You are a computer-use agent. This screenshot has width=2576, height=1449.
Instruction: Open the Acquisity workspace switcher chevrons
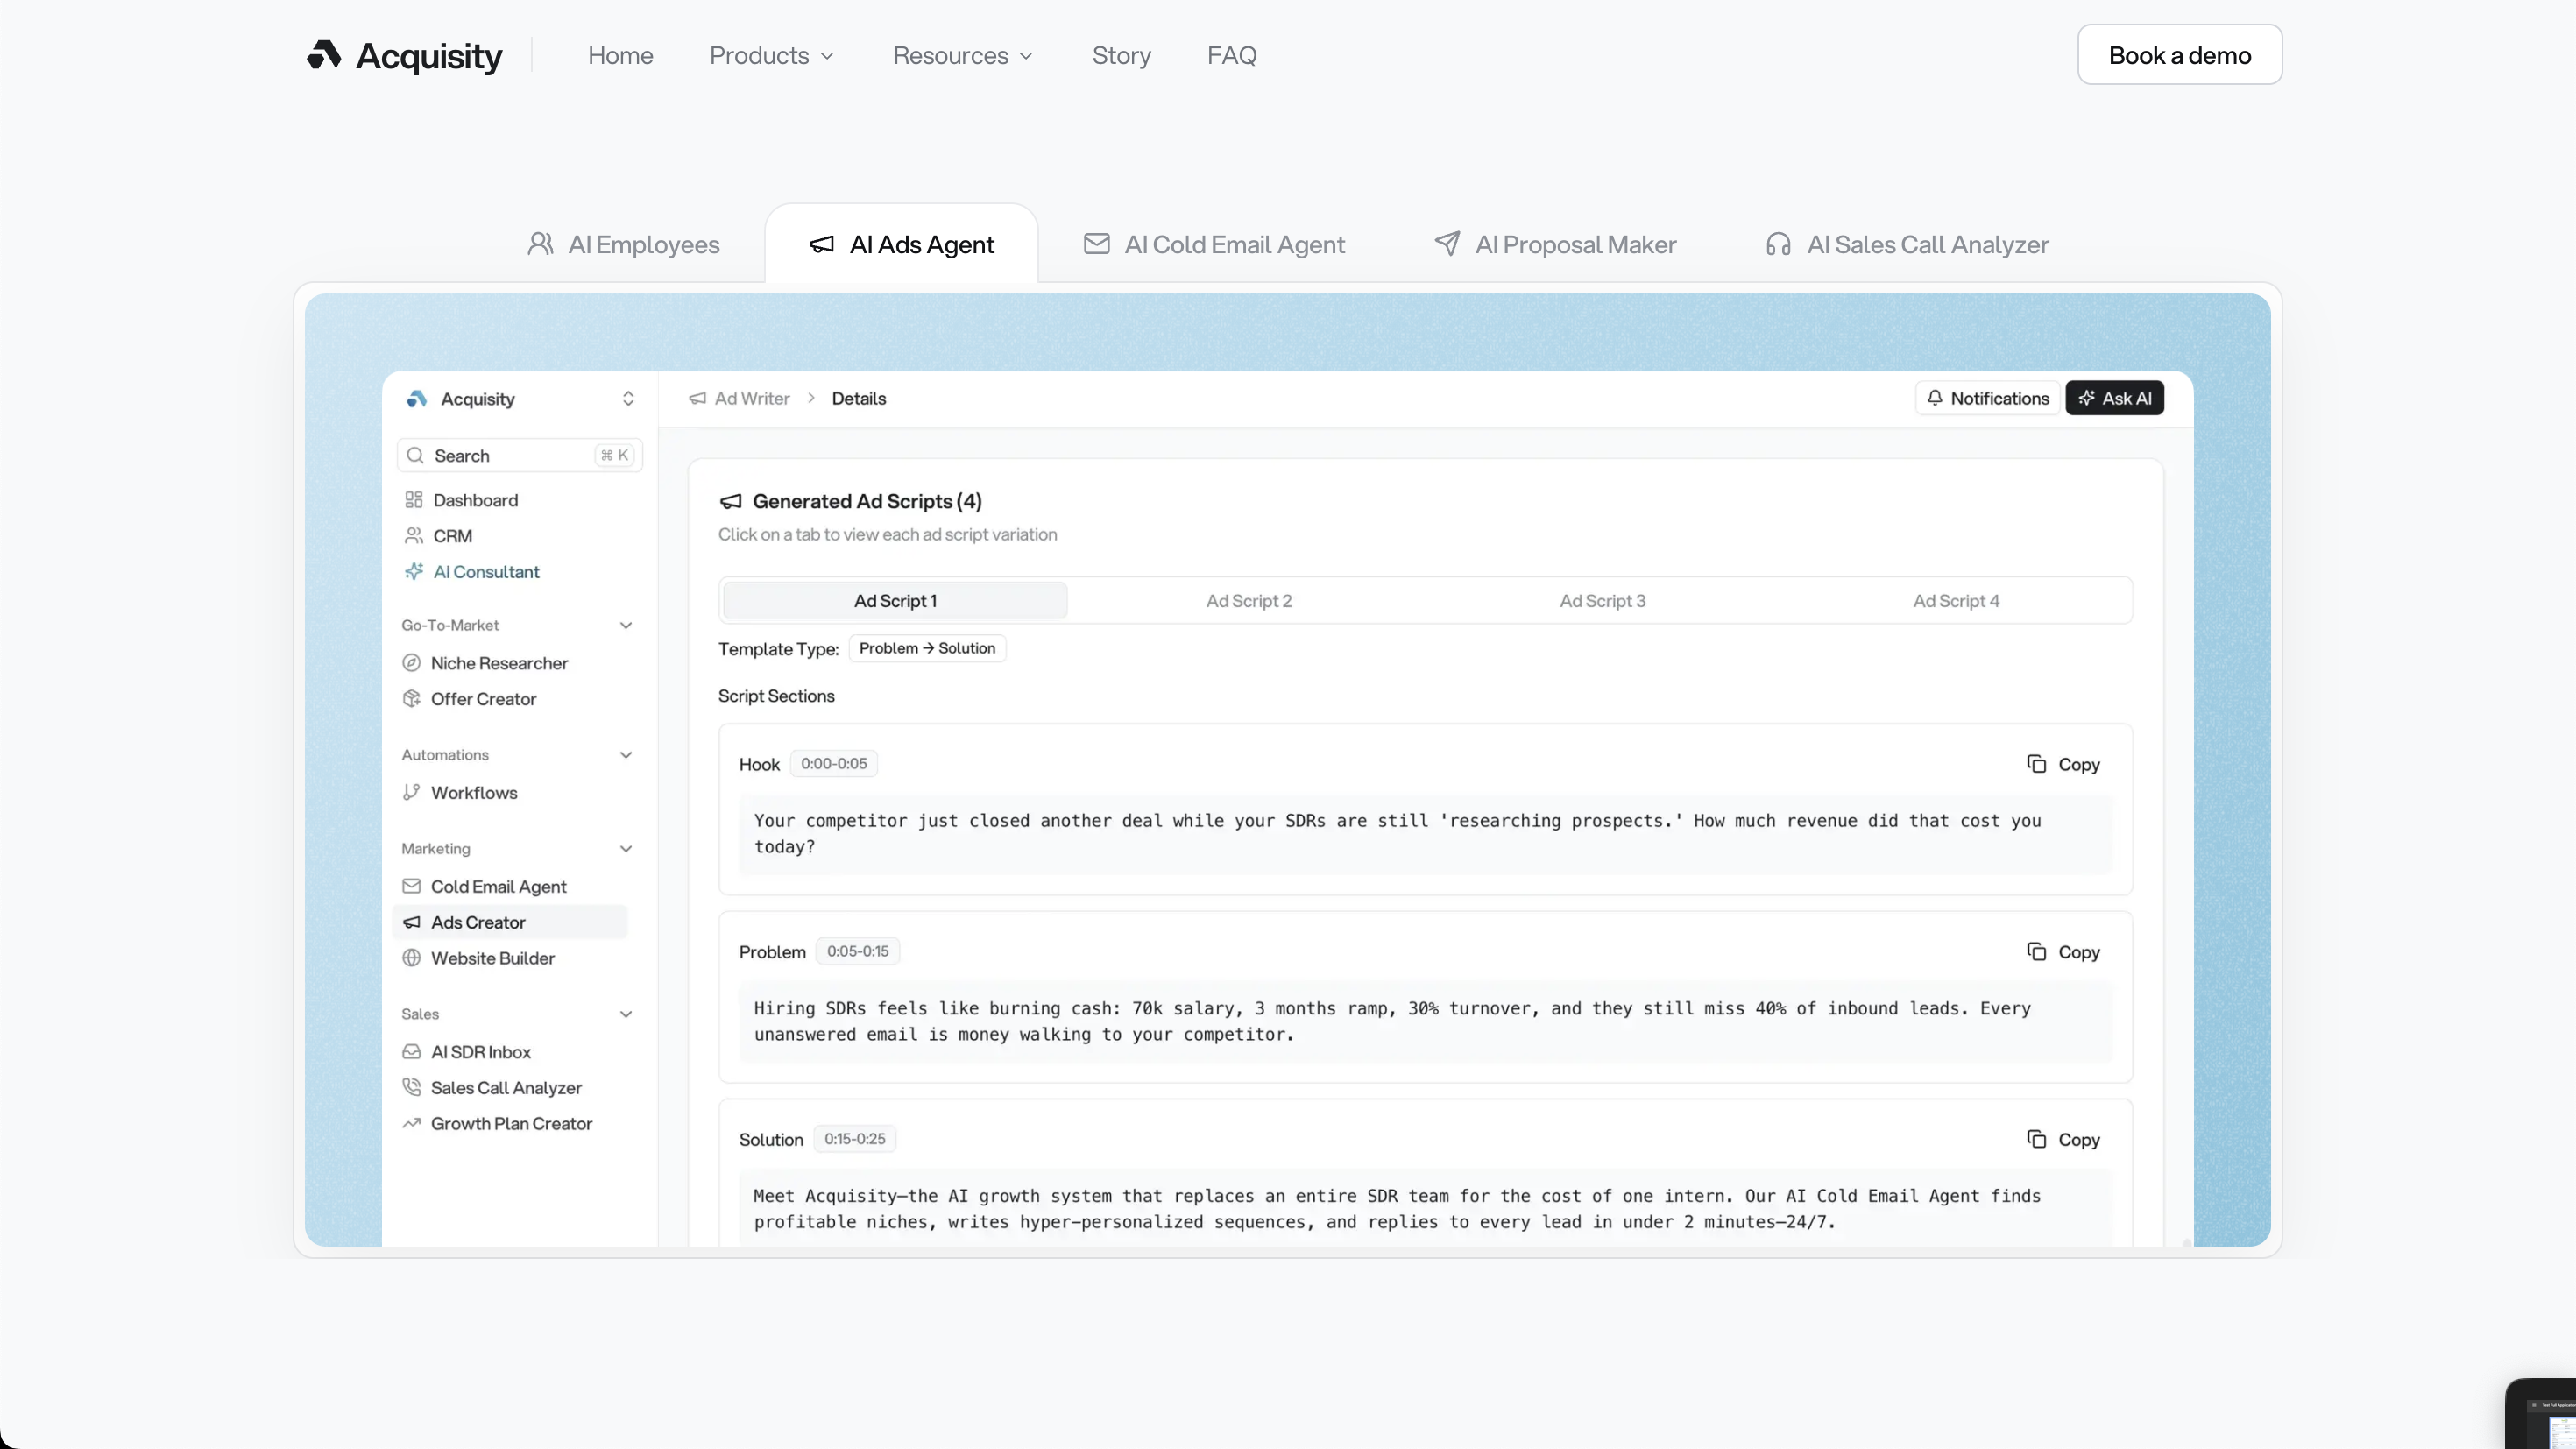(x=628, y=398)
